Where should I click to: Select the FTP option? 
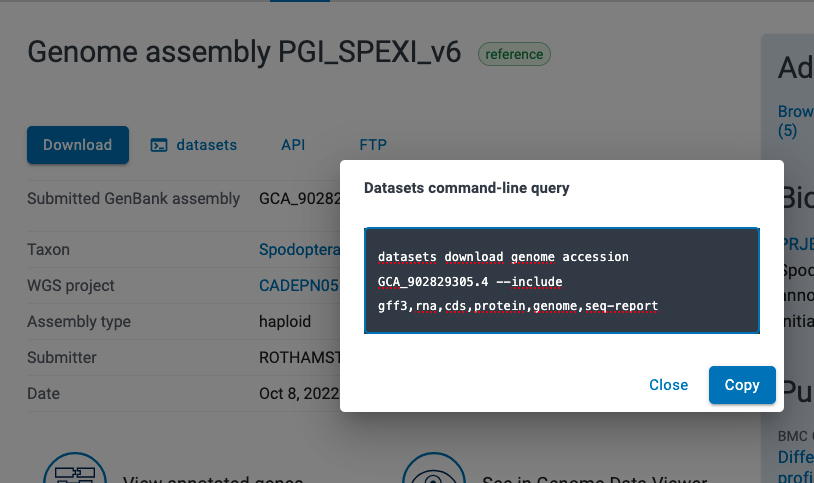373,145
